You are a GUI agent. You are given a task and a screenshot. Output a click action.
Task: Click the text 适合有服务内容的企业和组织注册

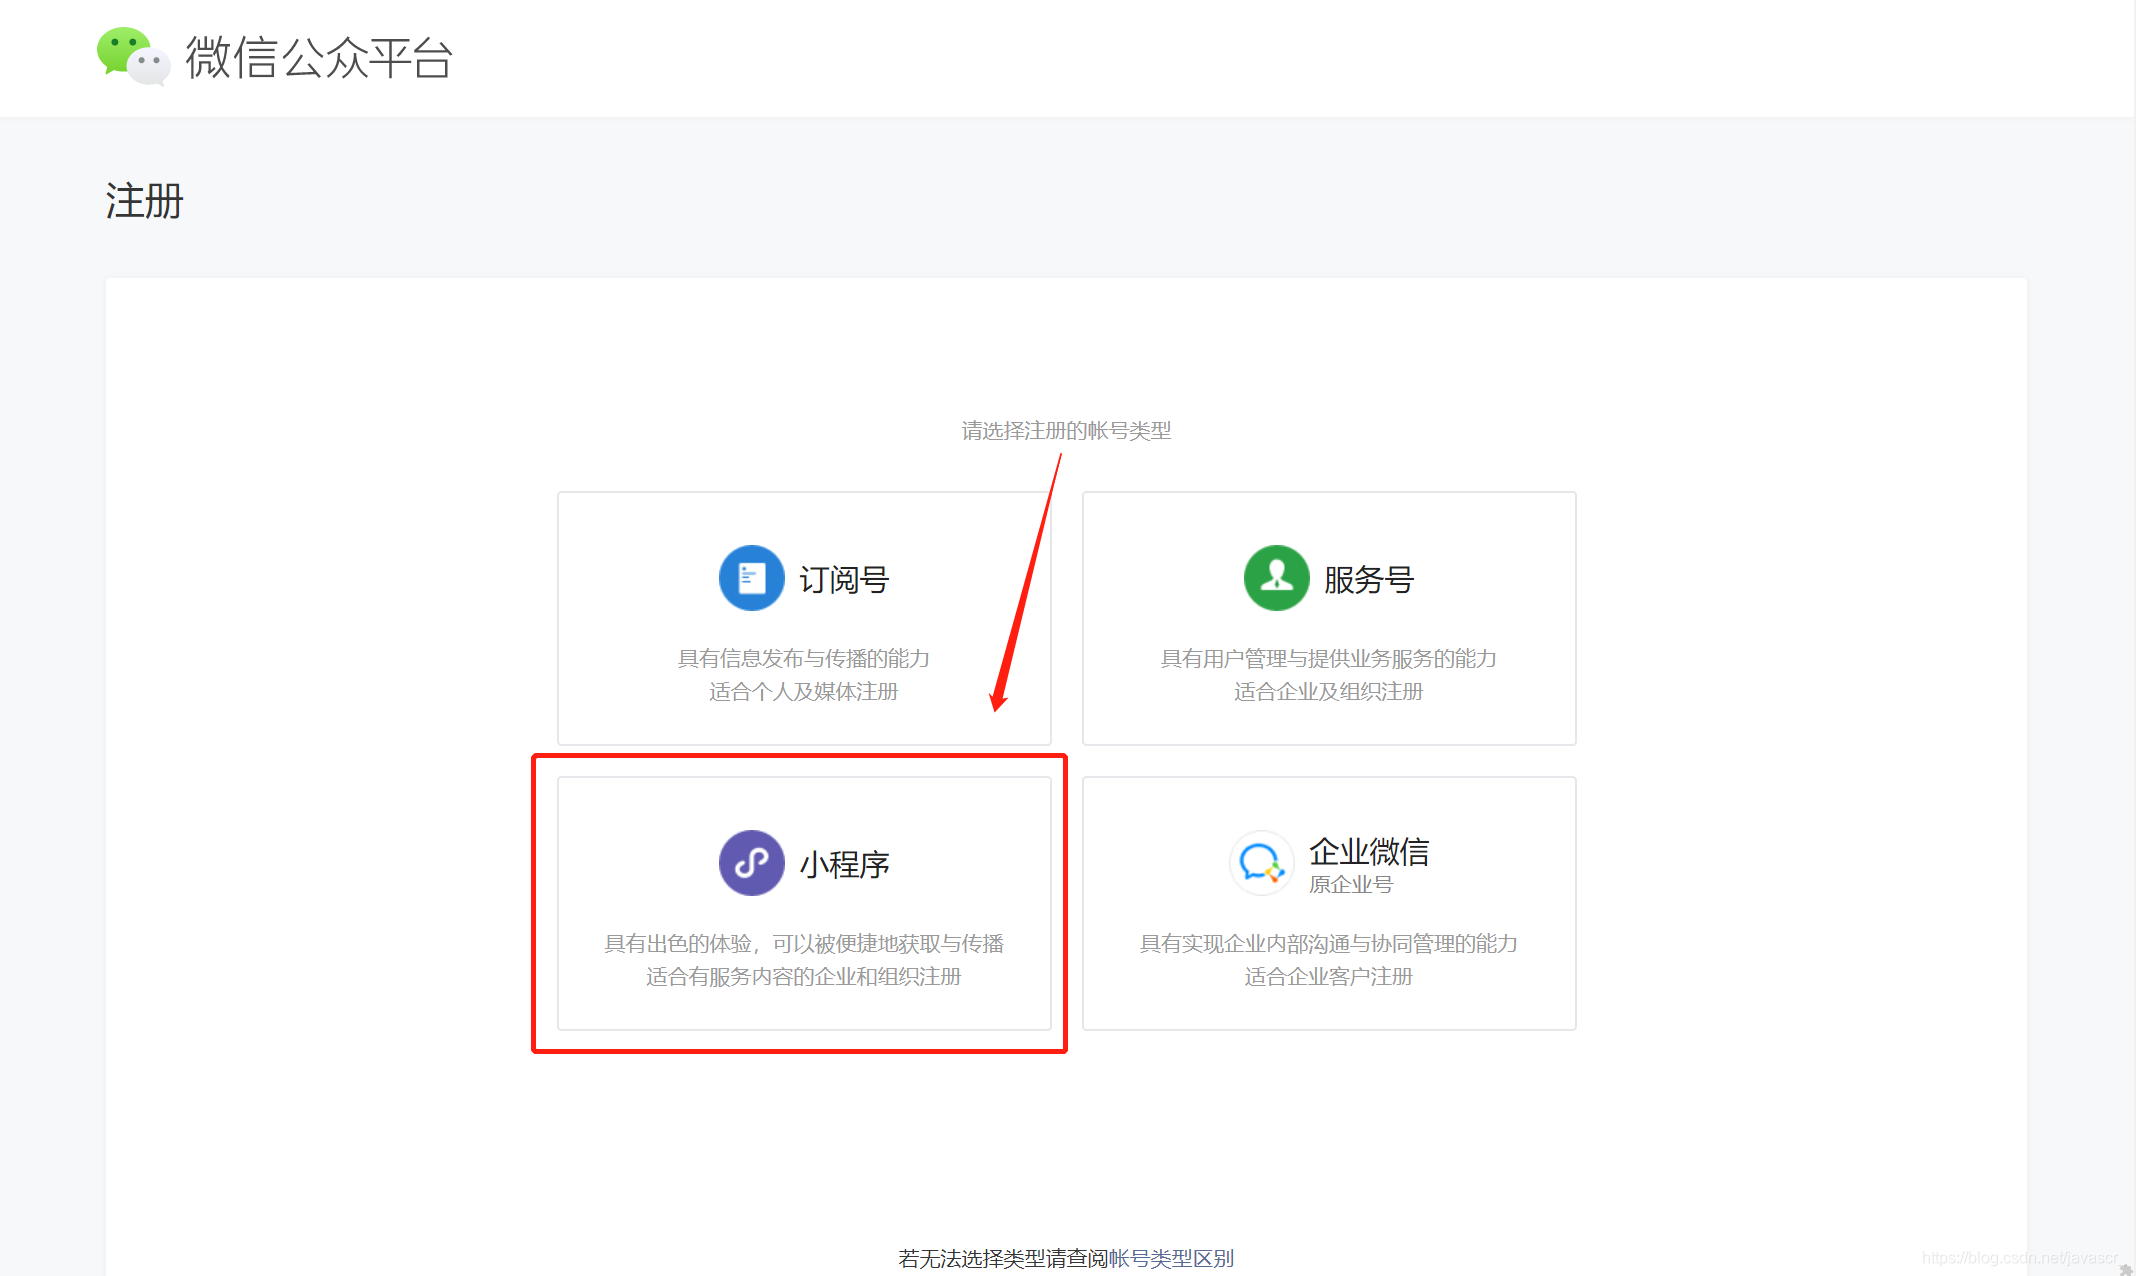coord(804,976)
